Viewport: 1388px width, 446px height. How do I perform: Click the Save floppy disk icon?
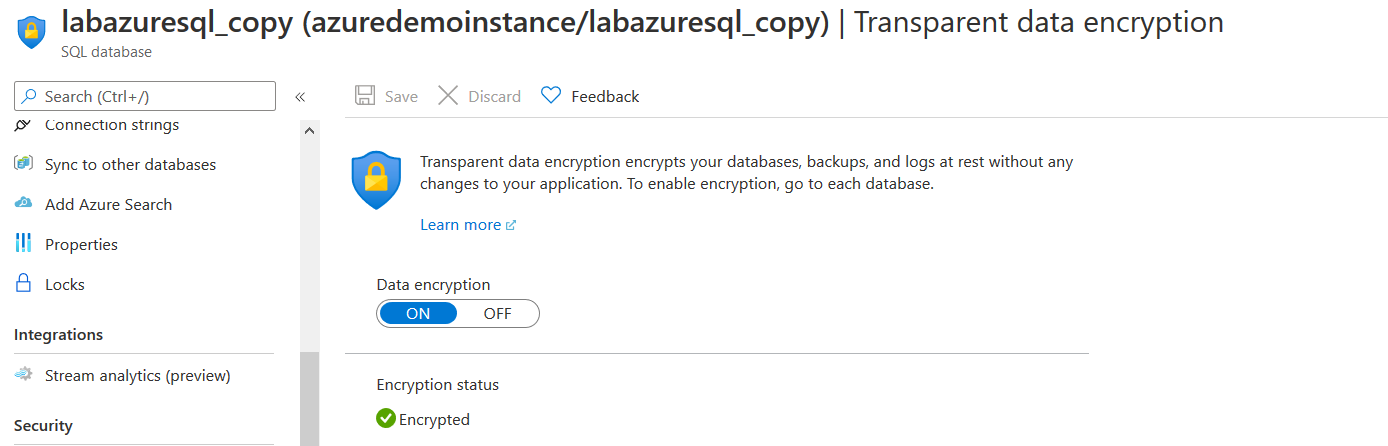[x=365, y=96]
